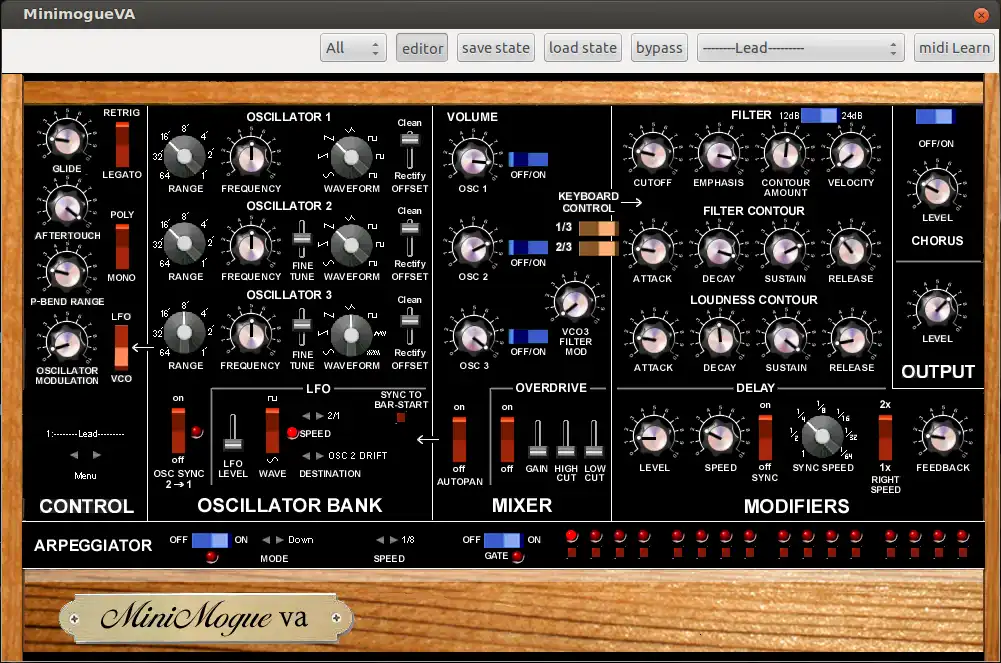1001x663 pixels.
Task: Click next arrow for Arpeggiator Mode
Action: [280, 540]
